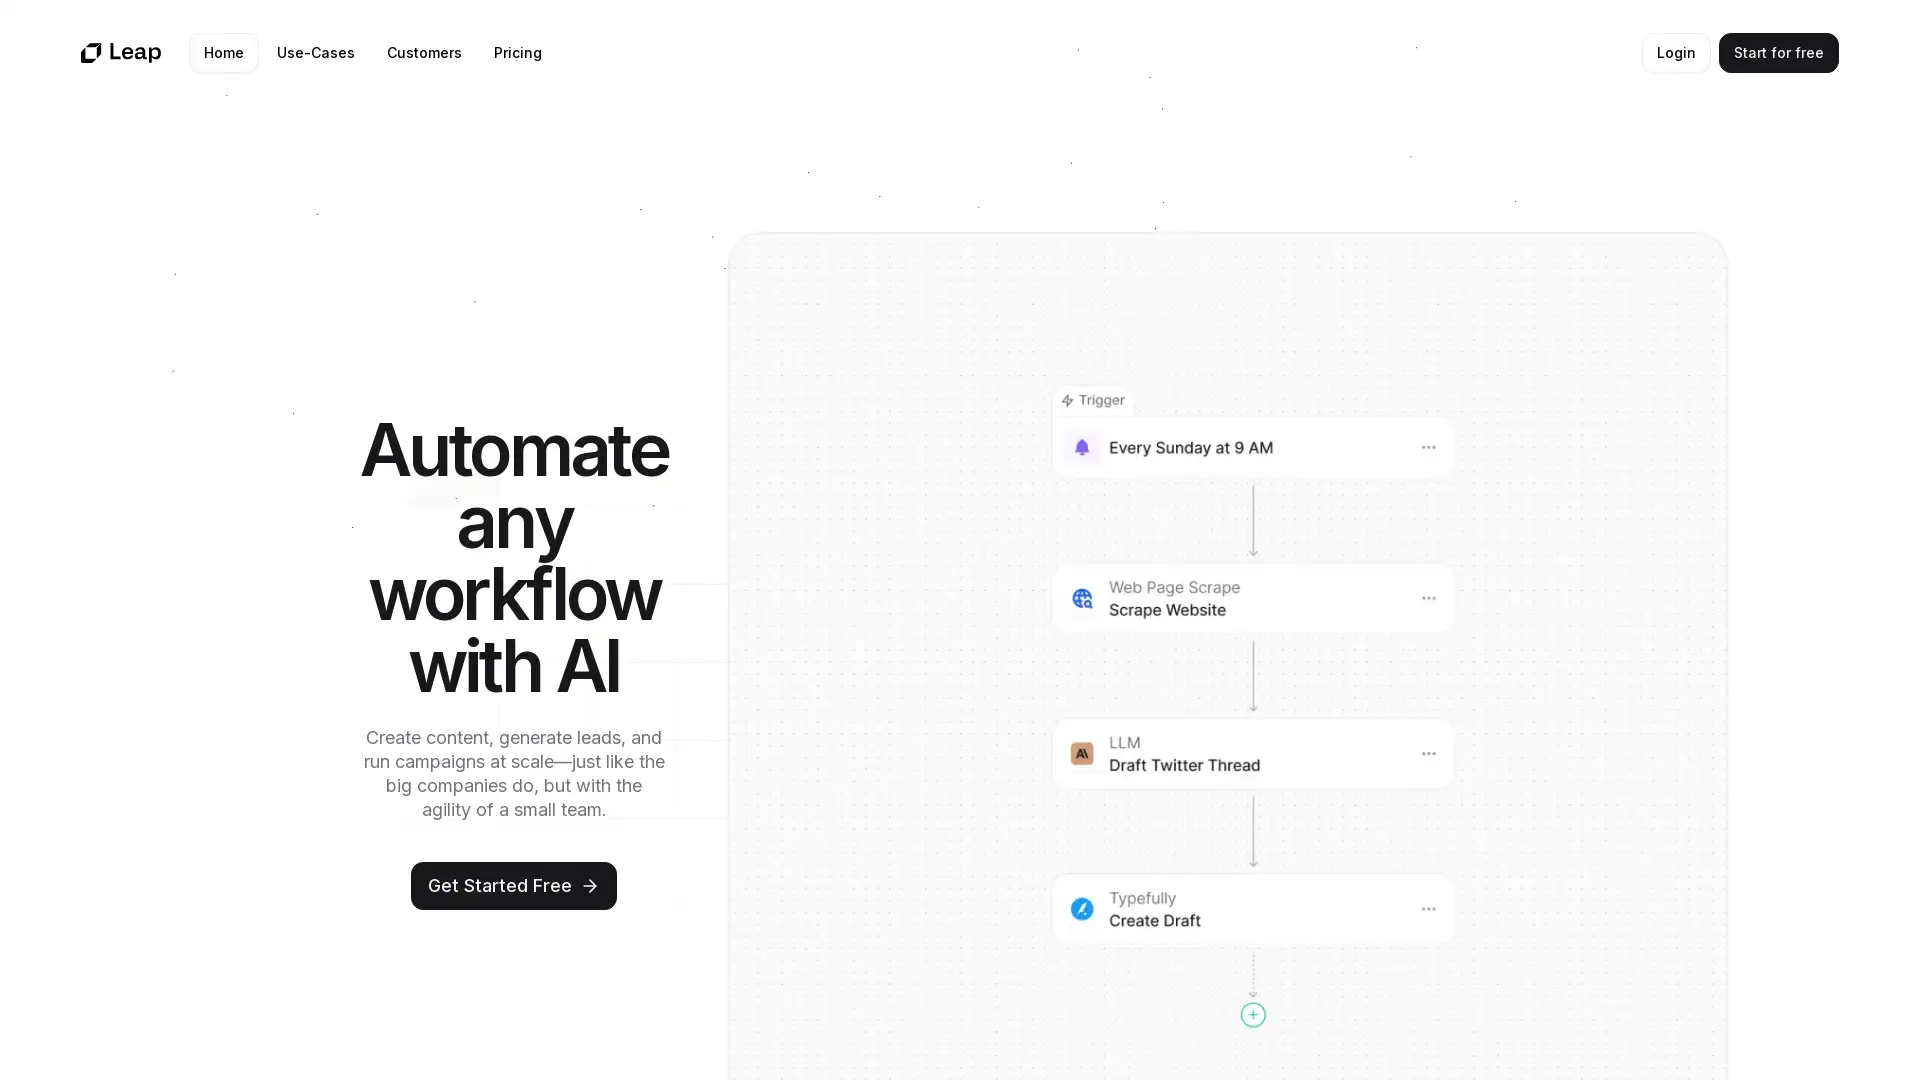Image resolution: width=1920 pixels, height=1080 pixels.
Task: Click the options menu for Draft Twitter Thread
Action: point(1428,753)
